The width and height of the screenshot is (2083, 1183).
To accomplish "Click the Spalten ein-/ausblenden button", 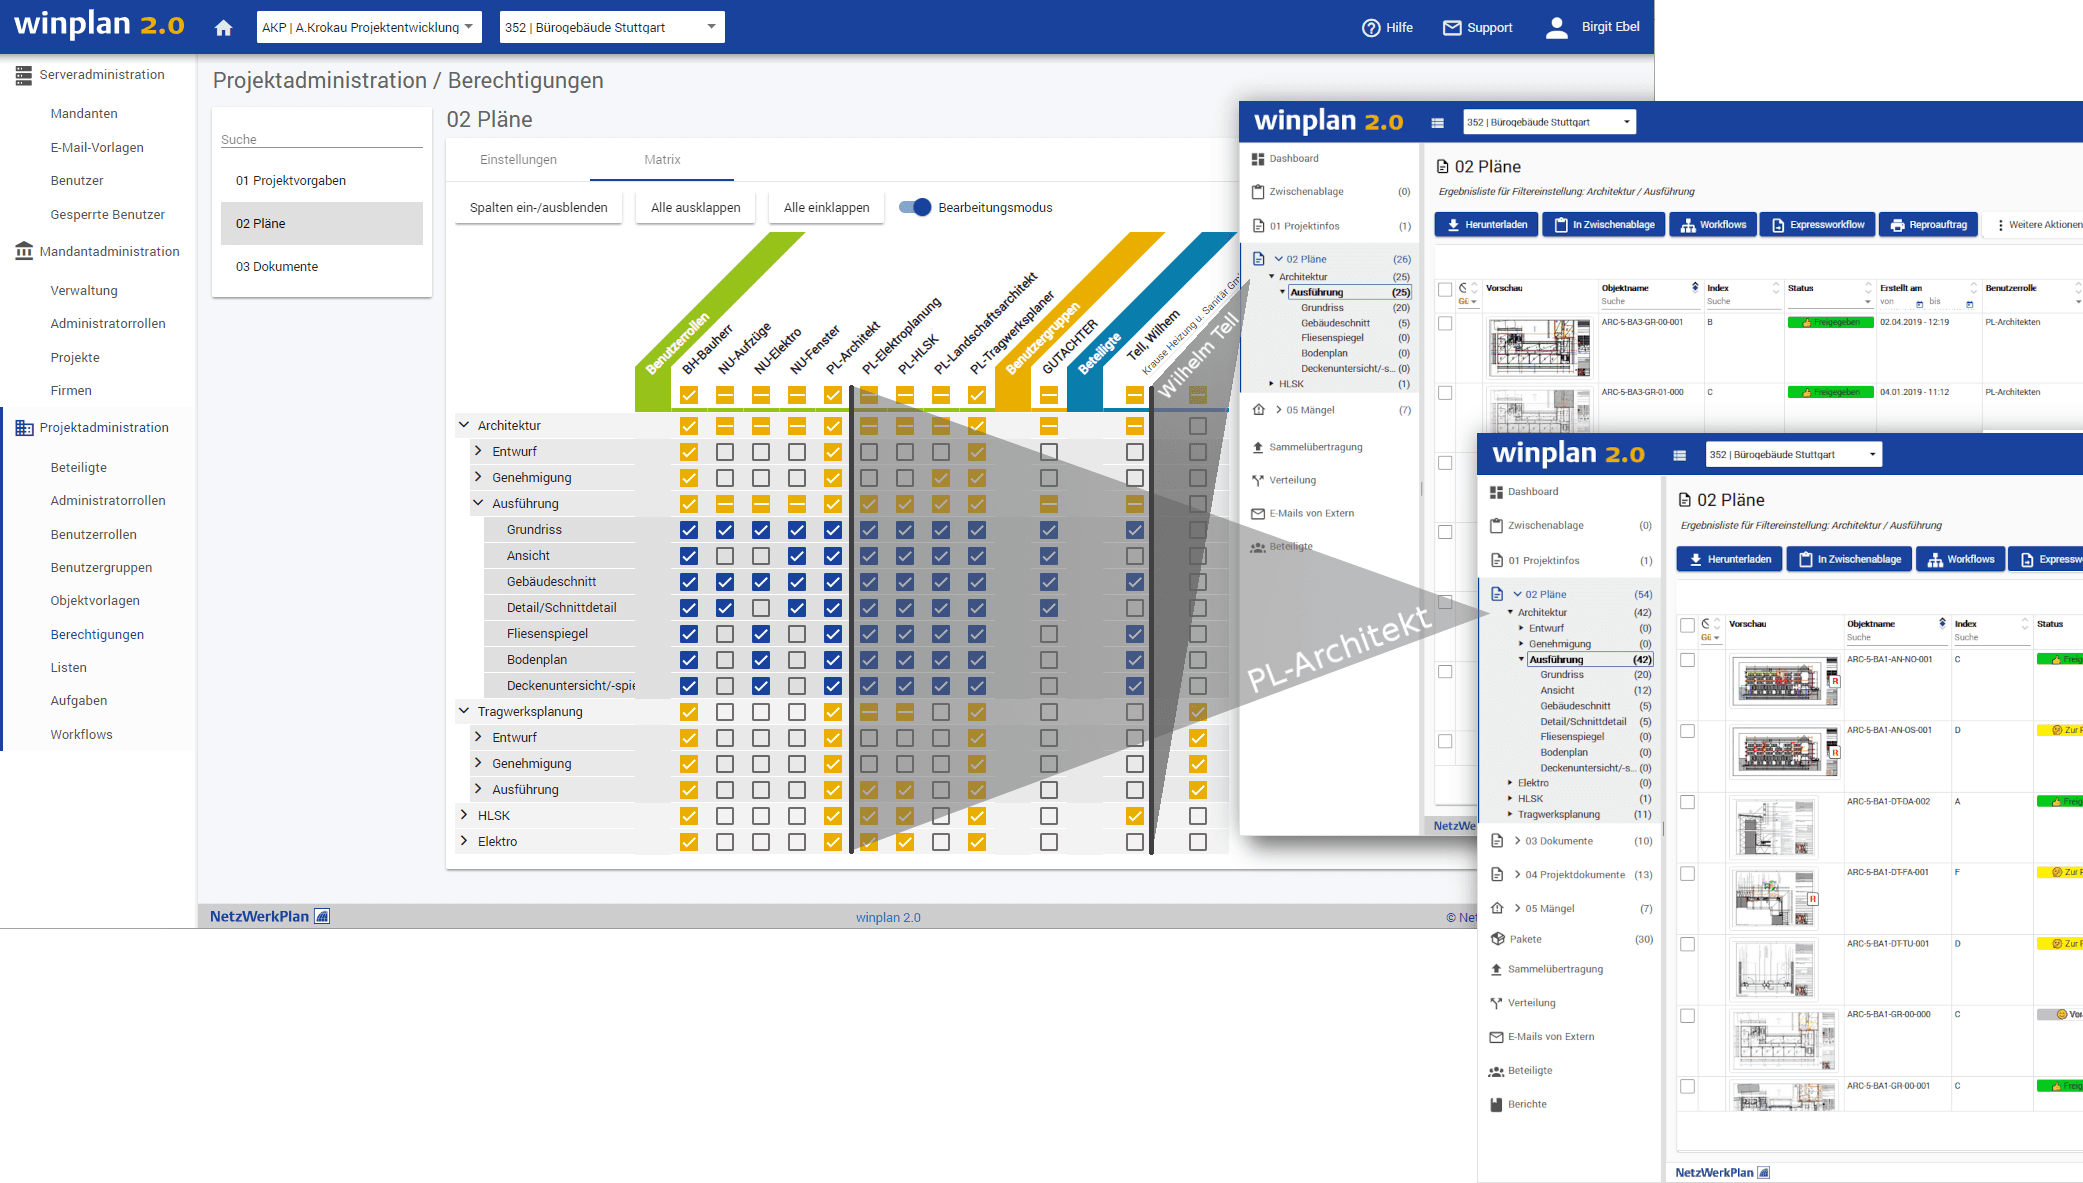I will point(539,208).
